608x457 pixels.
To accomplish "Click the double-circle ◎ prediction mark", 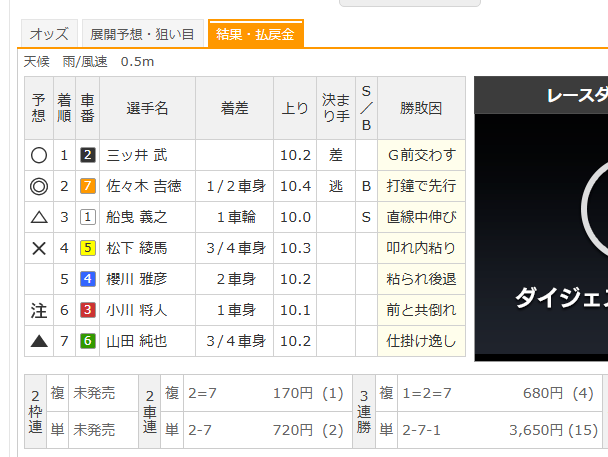I will (x=39, y=186).
